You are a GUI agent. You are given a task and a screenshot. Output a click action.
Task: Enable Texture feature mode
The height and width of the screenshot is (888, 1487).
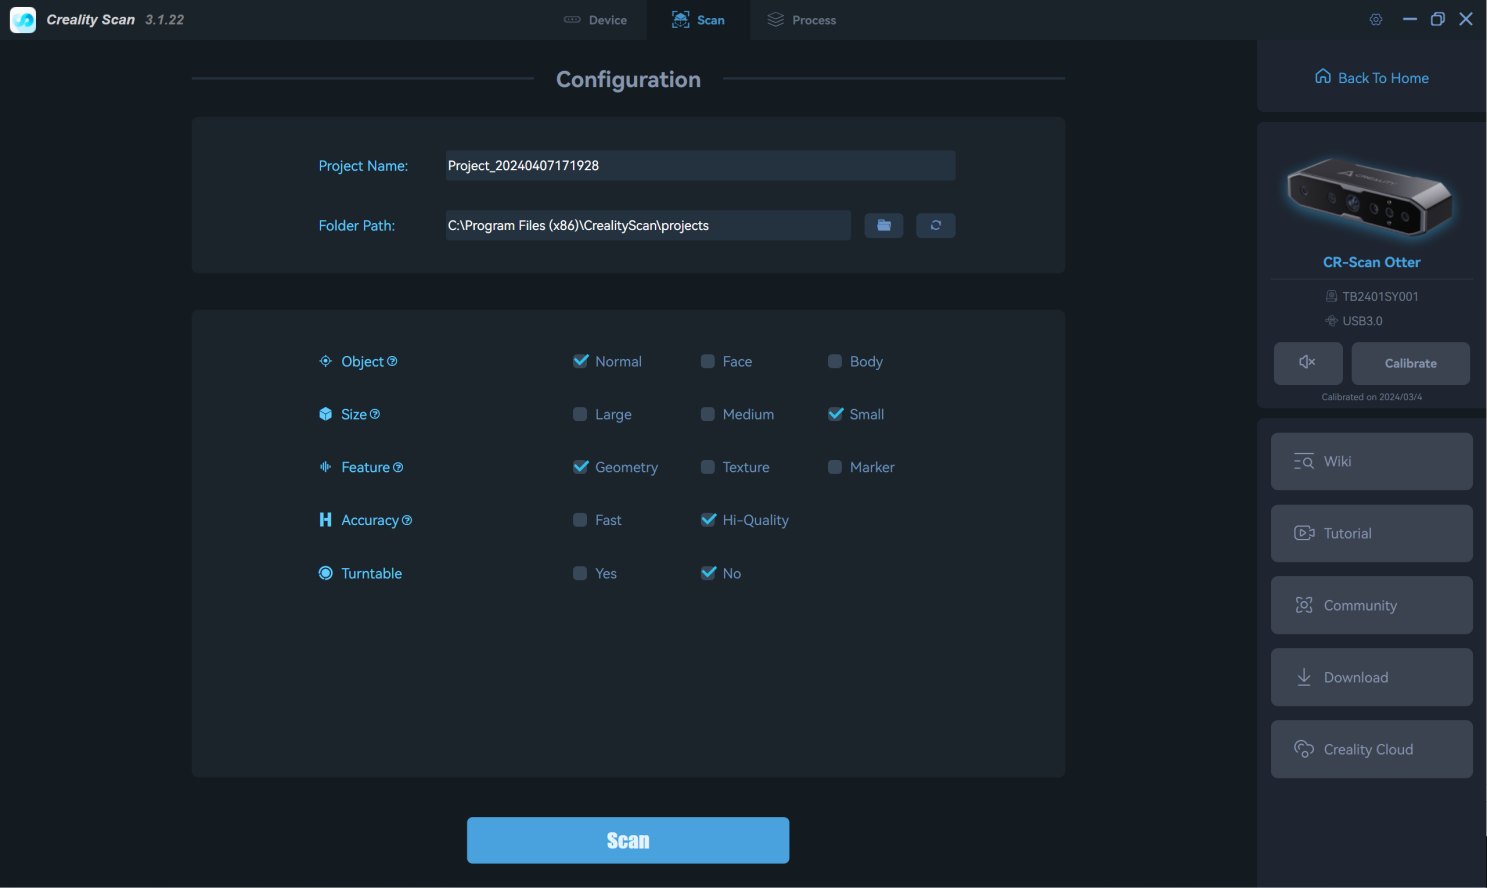click(x=708, y=467)
